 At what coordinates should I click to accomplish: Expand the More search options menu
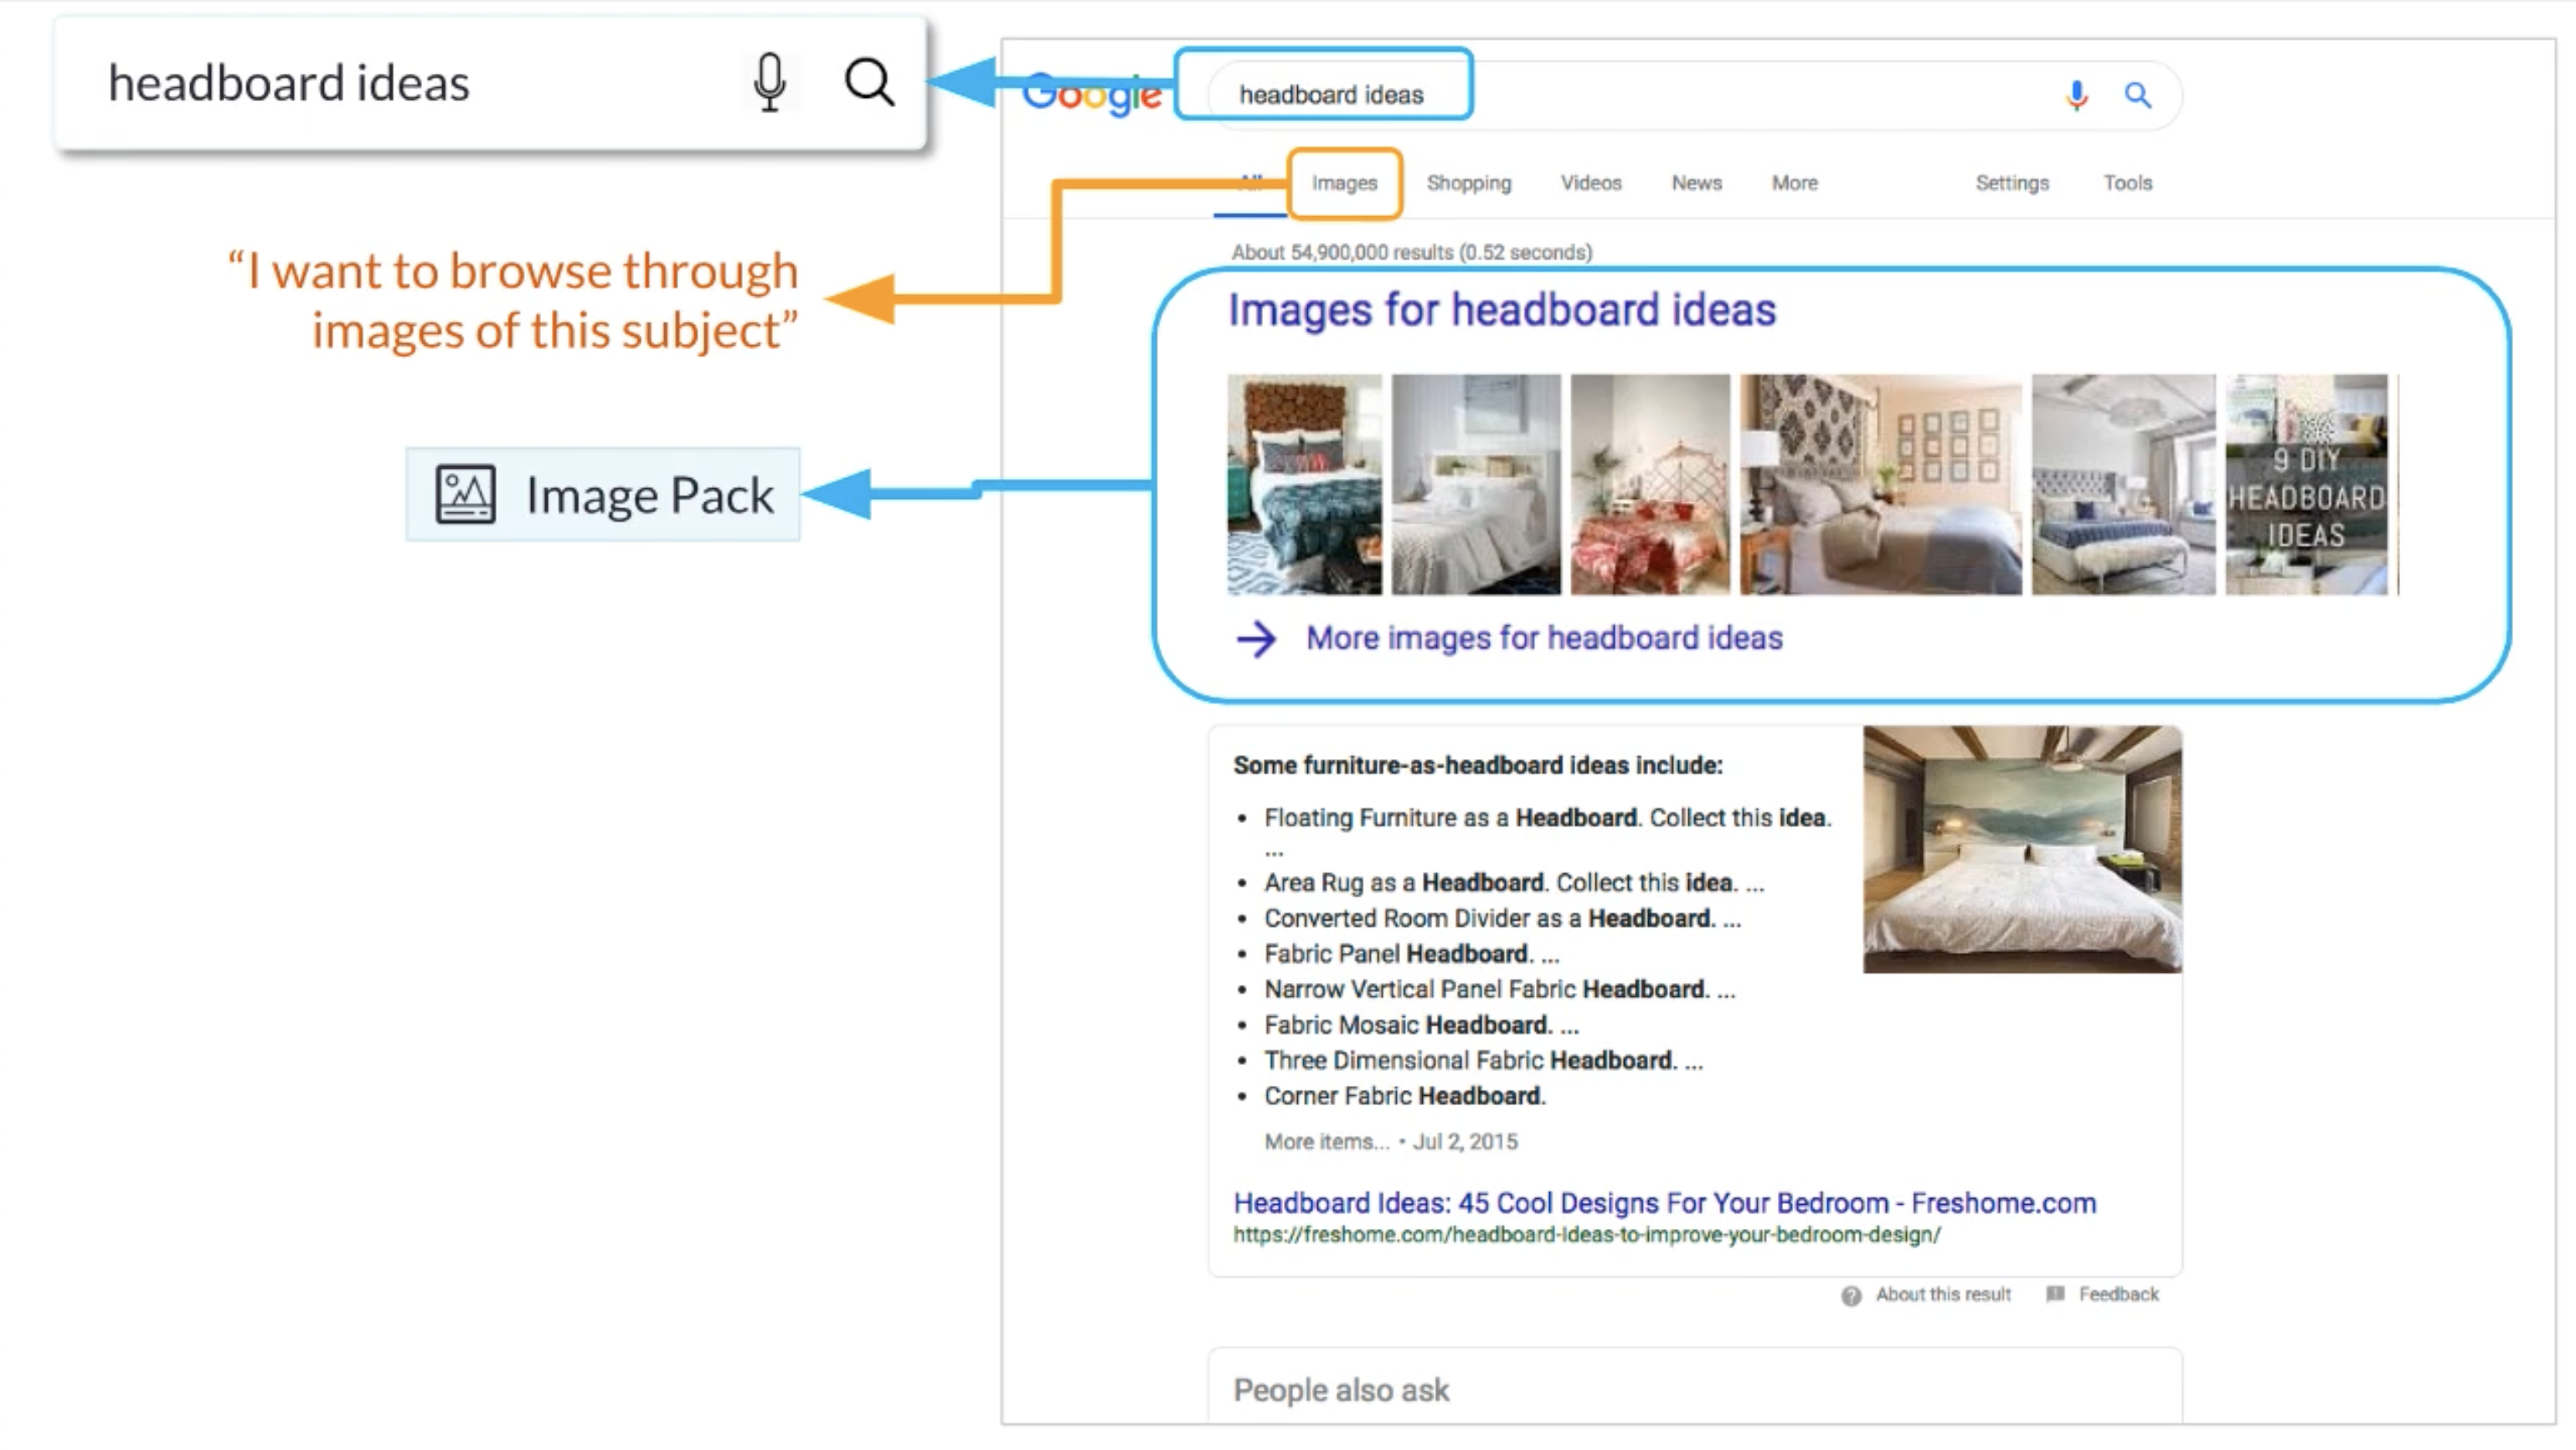1794,183
